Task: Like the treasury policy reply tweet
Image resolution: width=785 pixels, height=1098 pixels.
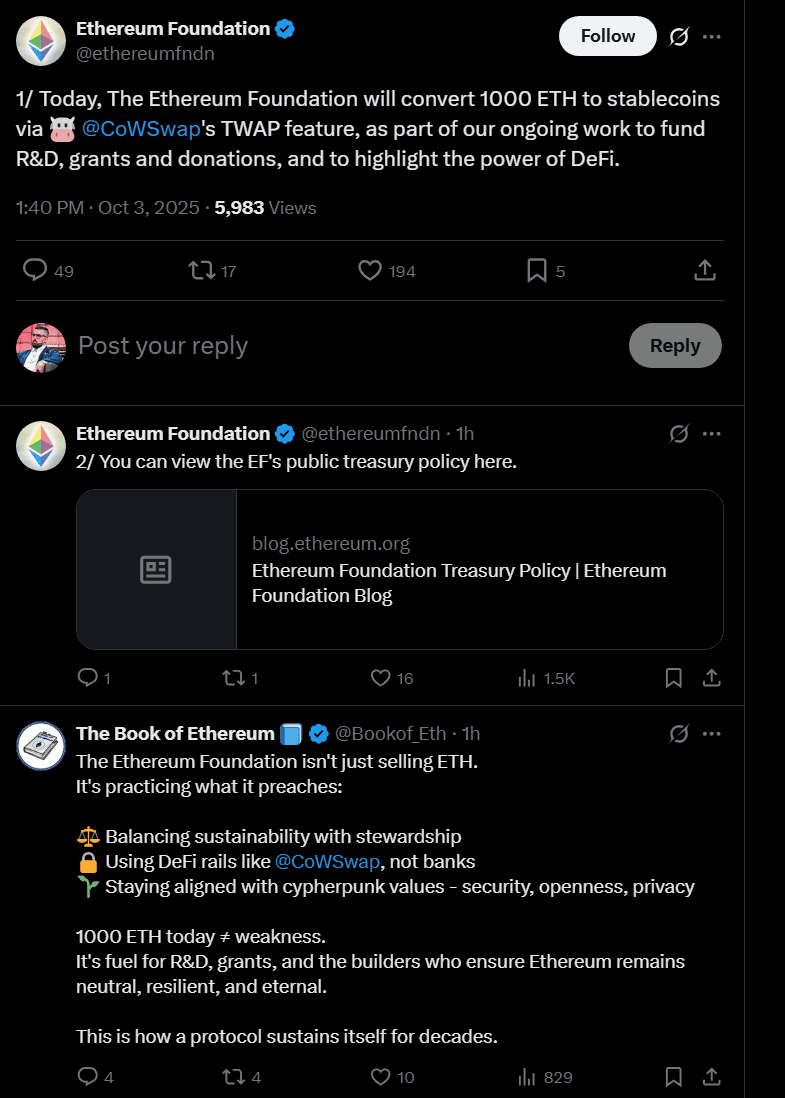Action: coord(378,678)
